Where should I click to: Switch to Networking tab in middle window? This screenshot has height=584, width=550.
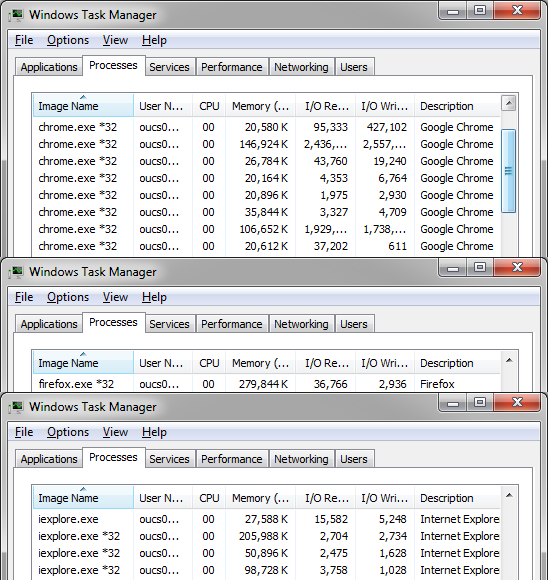(301, 324)
